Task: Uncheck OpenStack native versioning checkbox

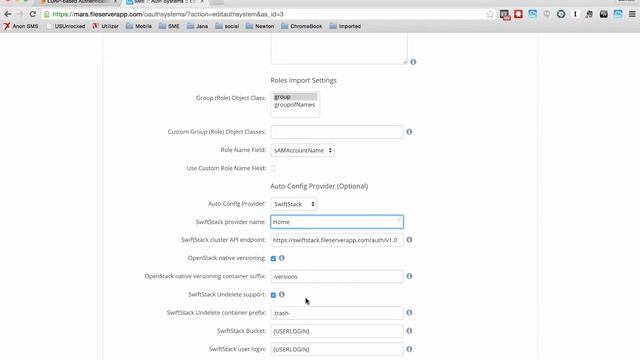Action: (273, 258)
